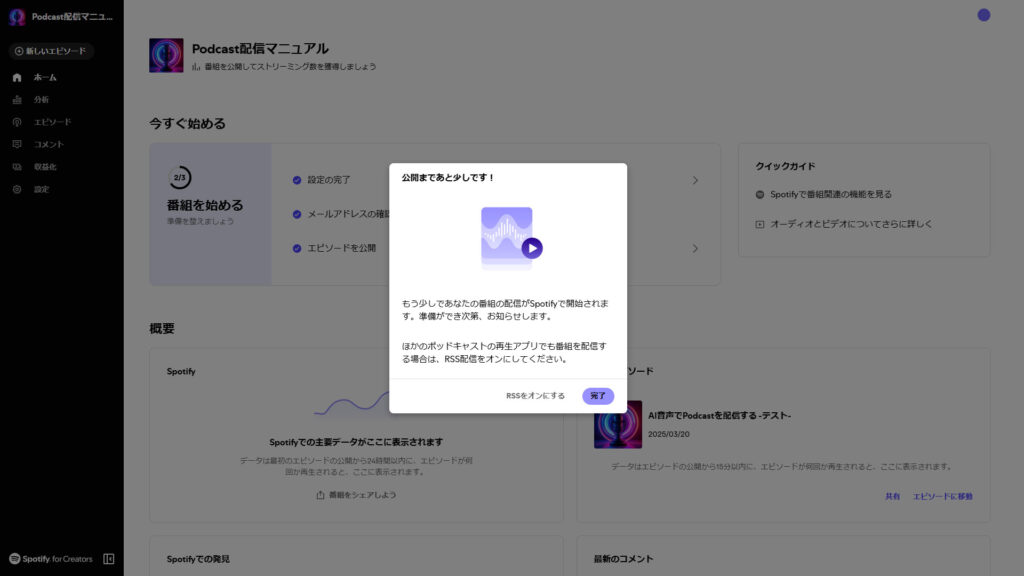Click the 設定の完了 checkmark

297,180
